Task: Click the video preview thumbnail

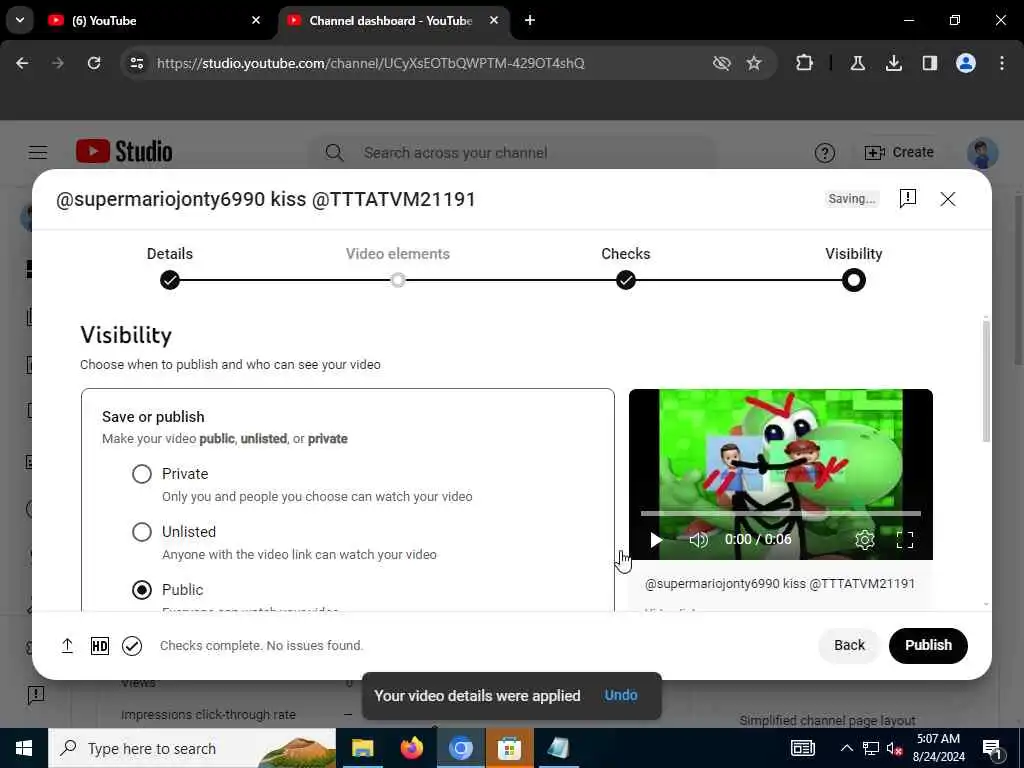Action: (780, 474)
